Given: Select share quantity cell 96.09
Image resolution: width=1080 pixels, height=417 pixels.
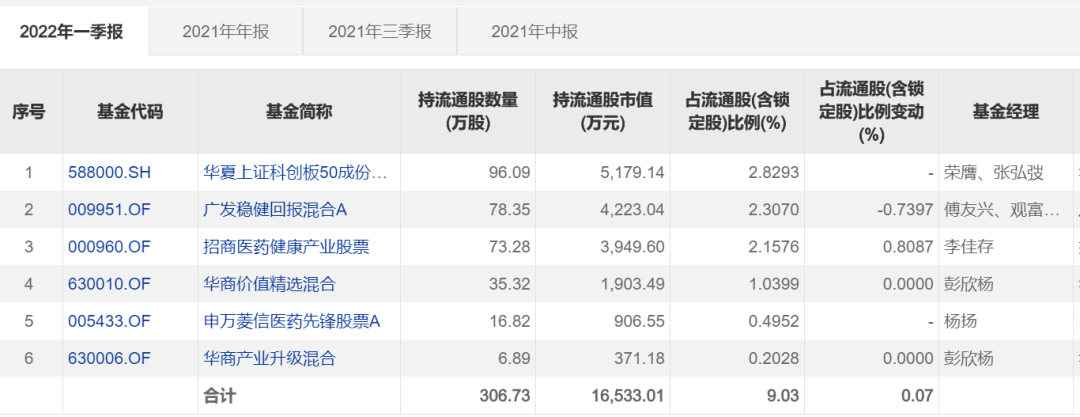Looking at the screenshot, I should point(510,172).
